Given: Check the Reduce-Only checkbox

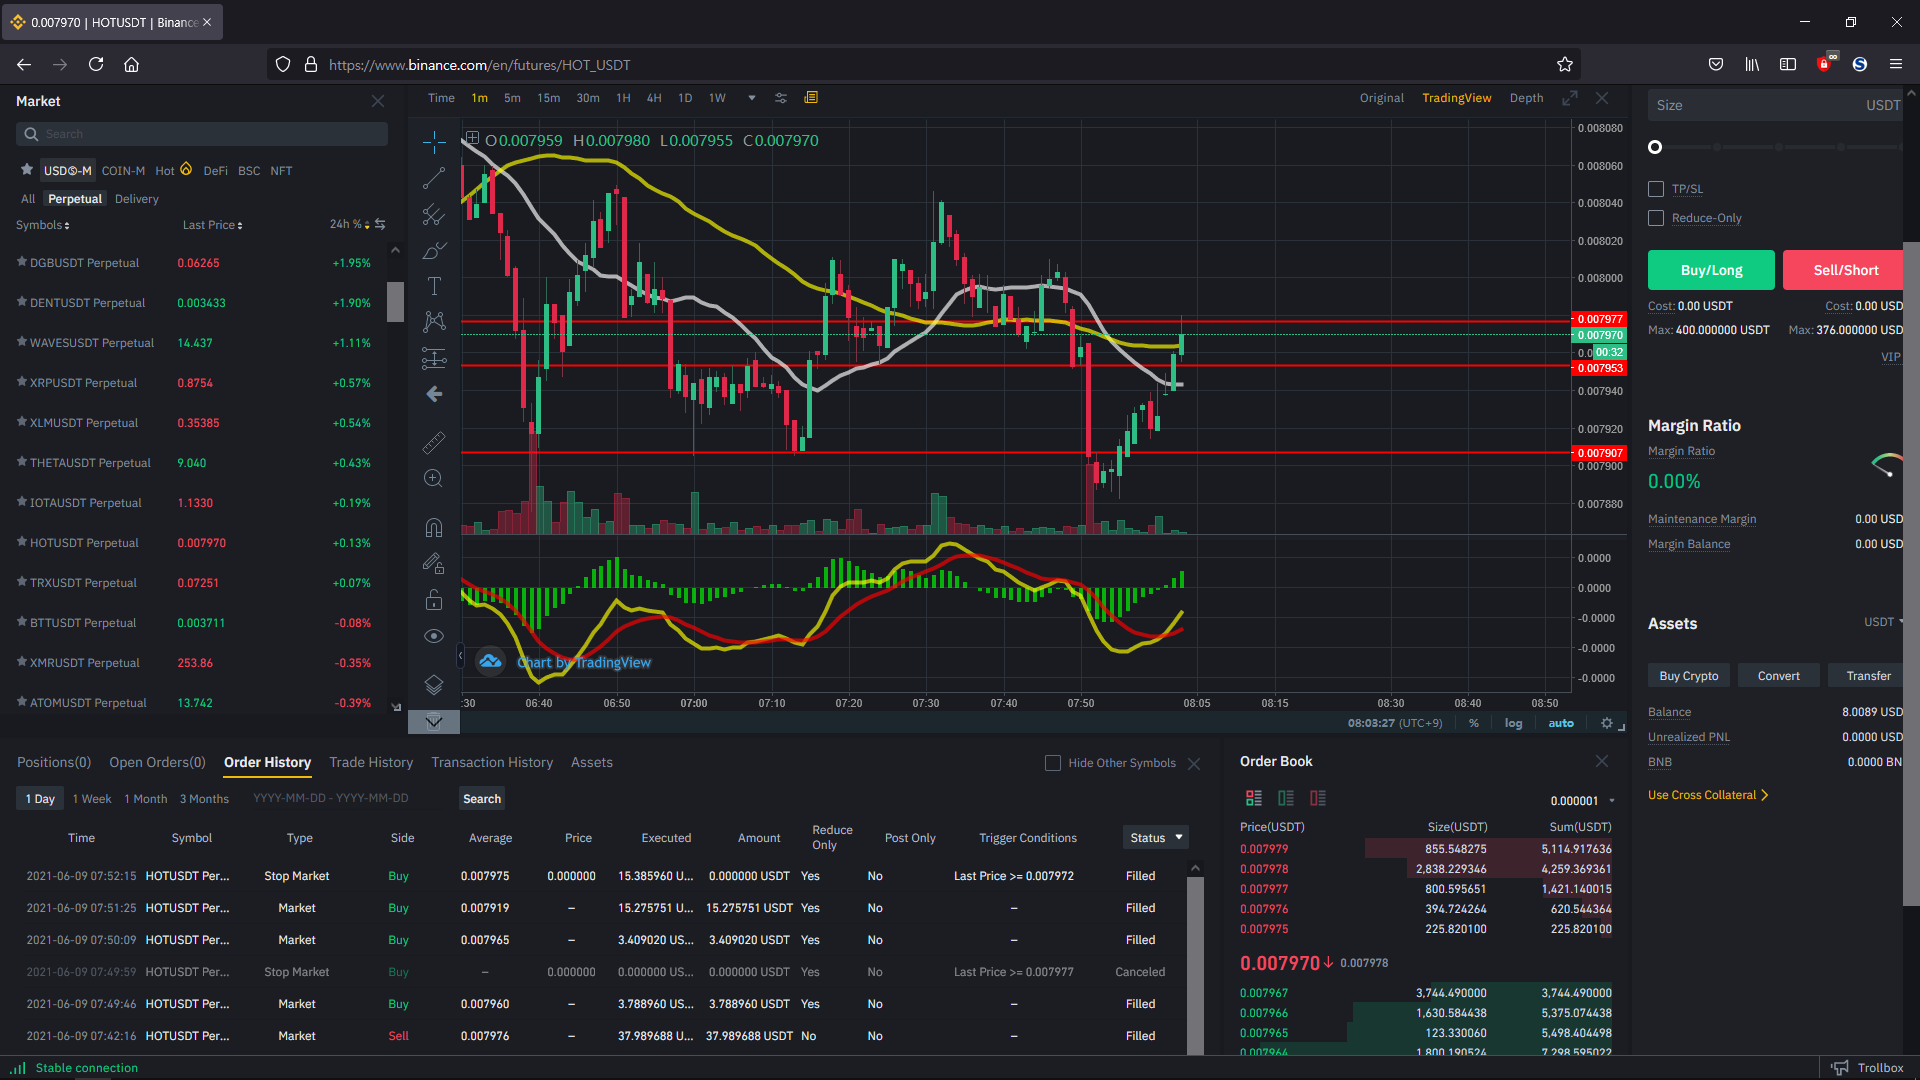Looking at the screenshot, I should click(1656, 218).
